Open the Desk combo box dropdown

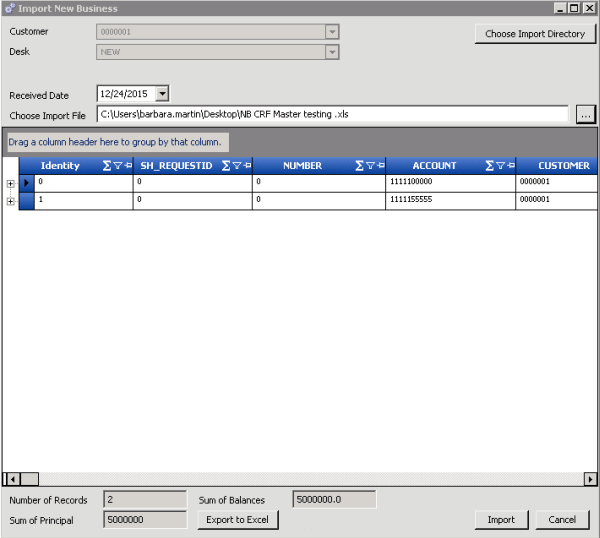click(x=332, y=51)
